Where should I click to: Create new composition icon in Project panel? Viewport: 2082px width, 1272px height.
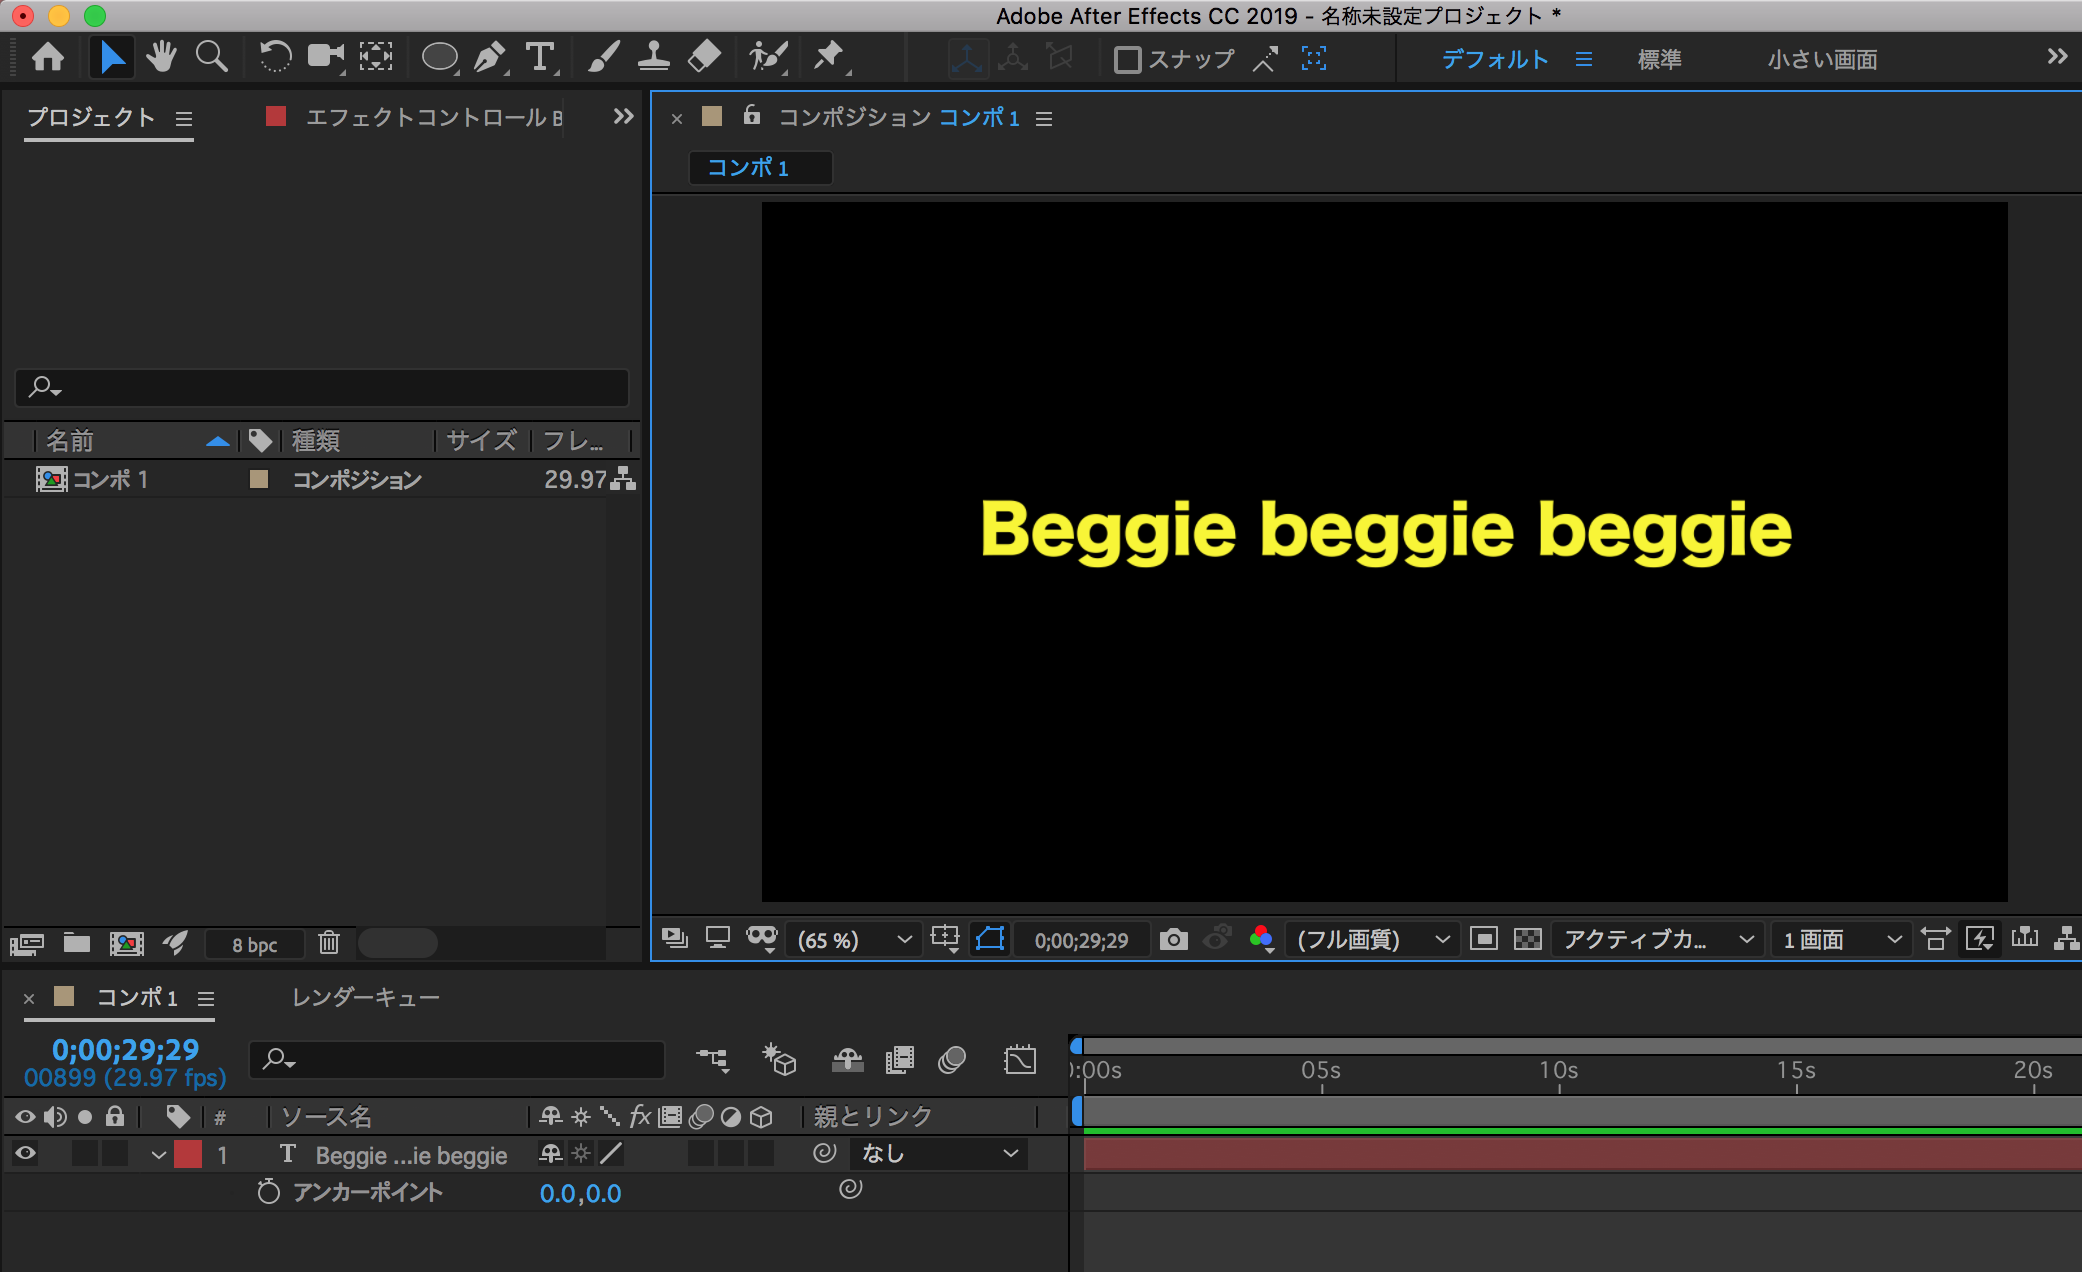pyautogui.click(x=126, y=943)
